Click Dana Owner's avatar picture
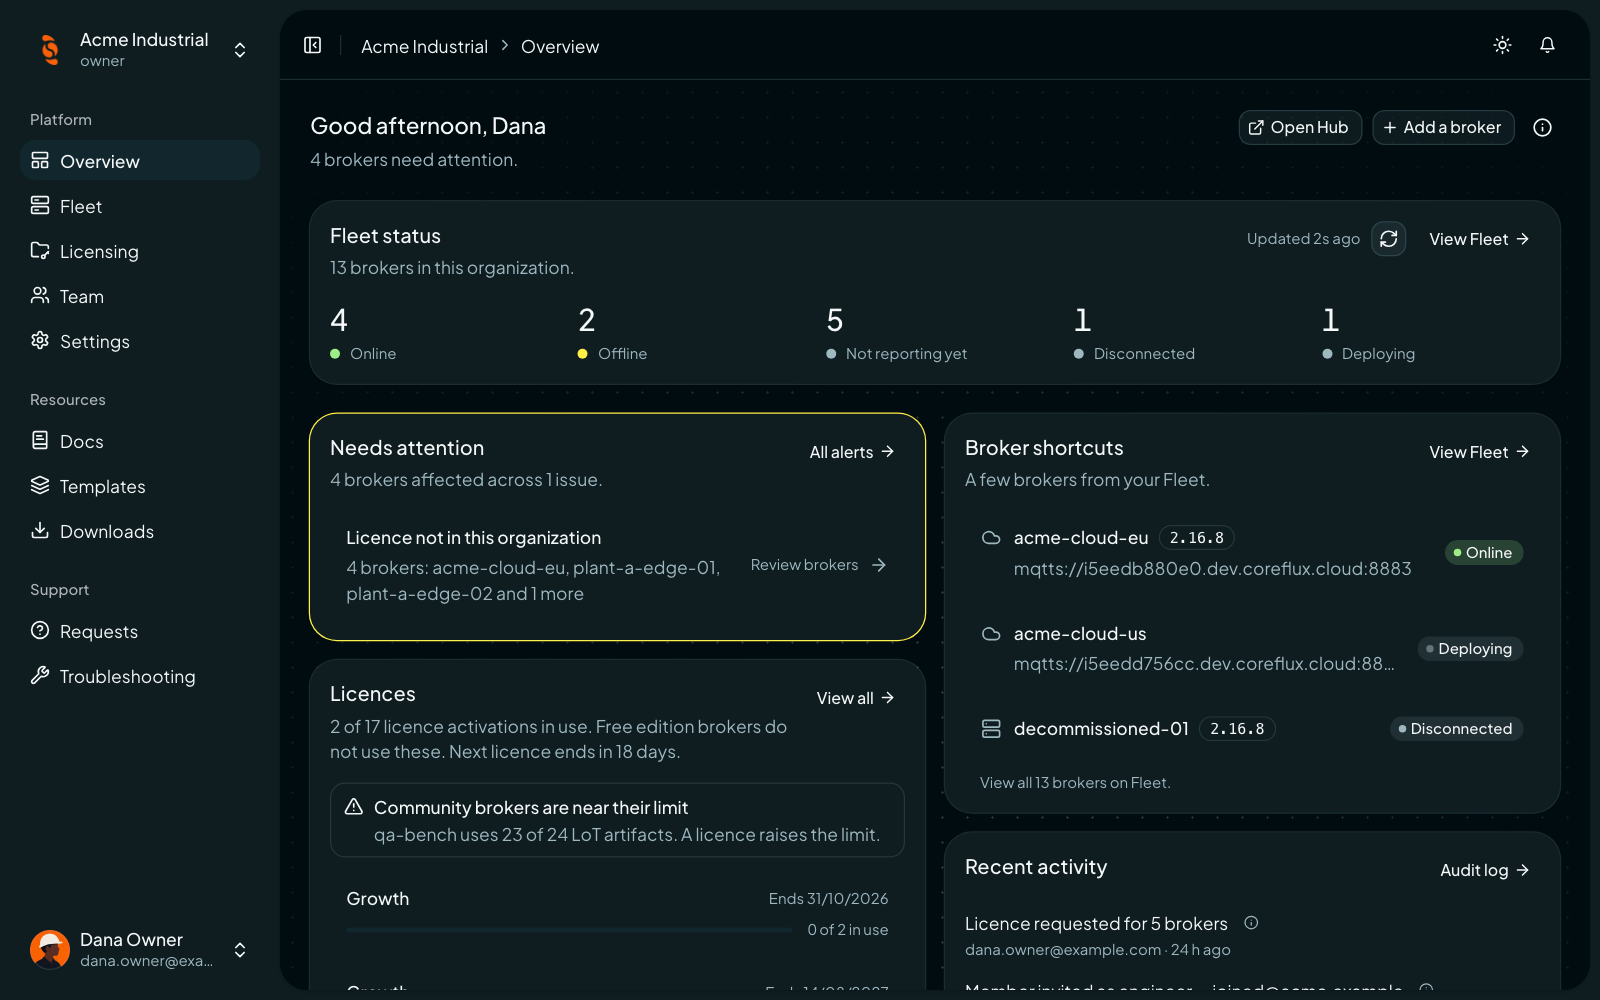 (x=50, y=950)
